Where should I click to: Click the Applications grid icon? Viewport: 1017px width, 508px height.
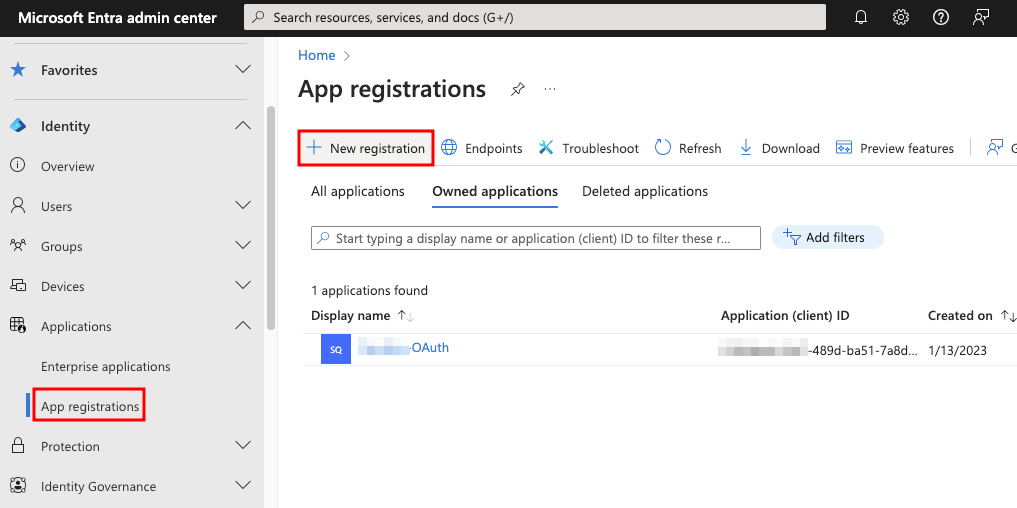coord(18,326)
